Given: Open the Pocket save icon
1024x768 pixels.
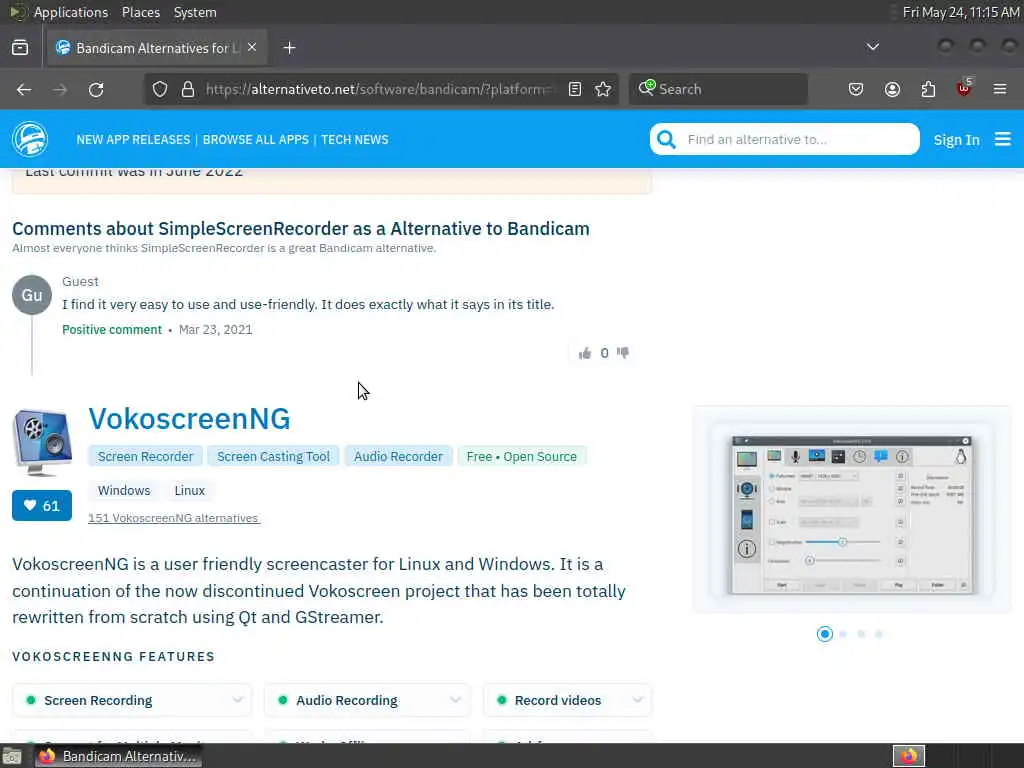Looking at the screenshot, I should click(x=856, y=89).
